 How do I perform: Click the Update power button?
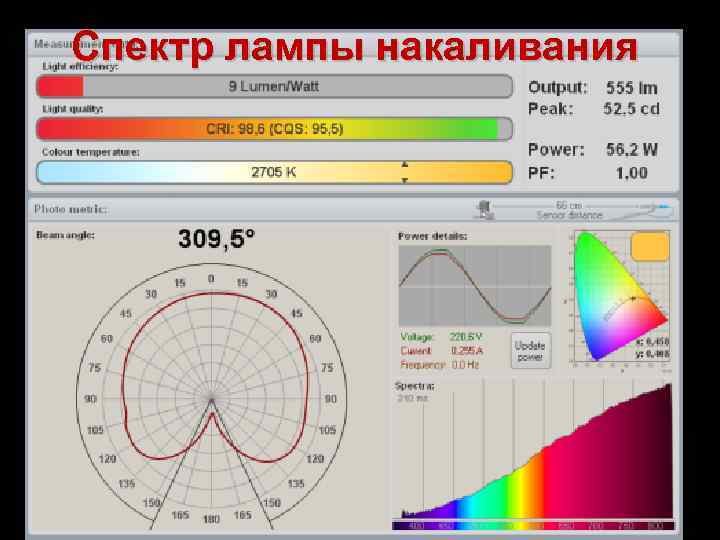pyautogui.click(x=531, y=351)
